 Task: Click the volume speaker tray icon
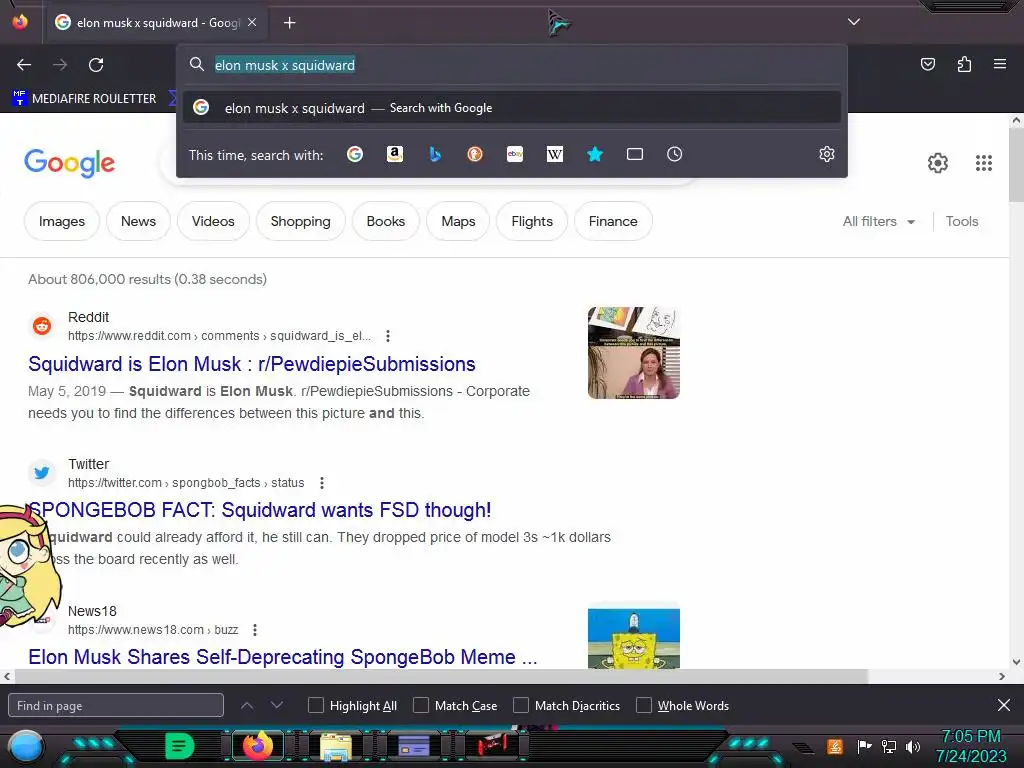click(x=913, y=746)
